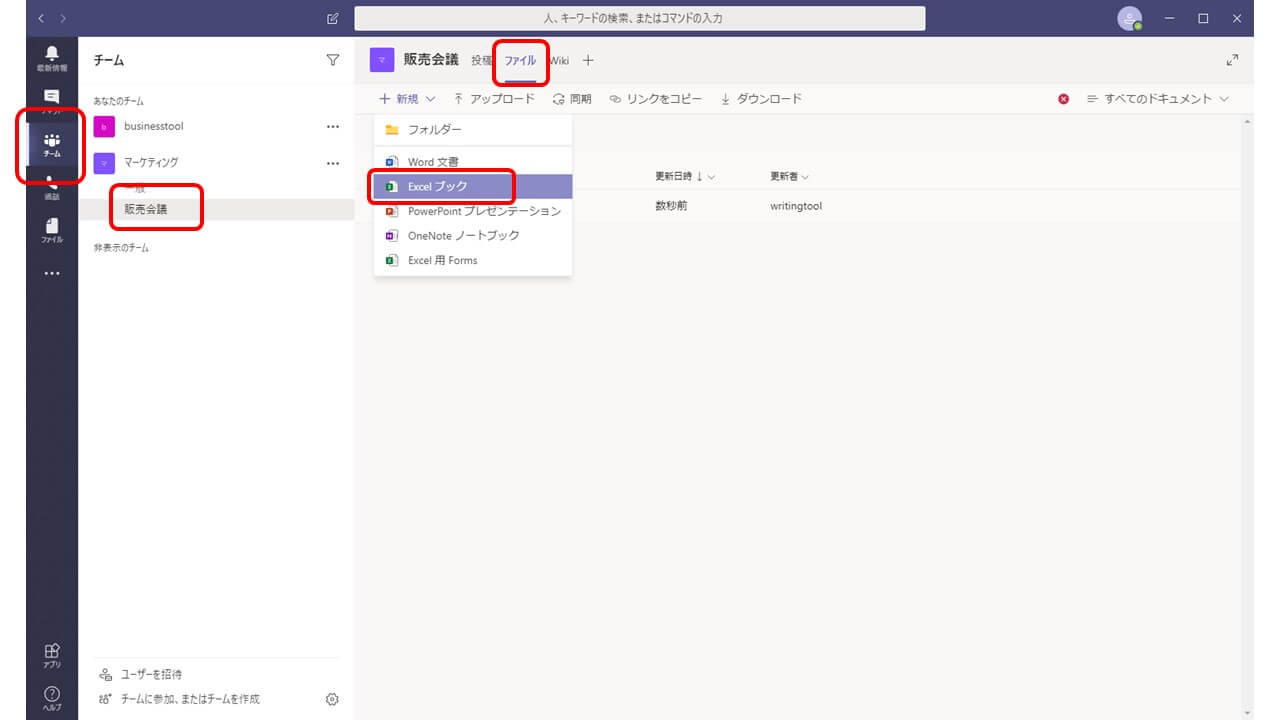Click the filter funnel icon in teams panel
Screen dimensions: 1280x720
(x=333, y=60)
